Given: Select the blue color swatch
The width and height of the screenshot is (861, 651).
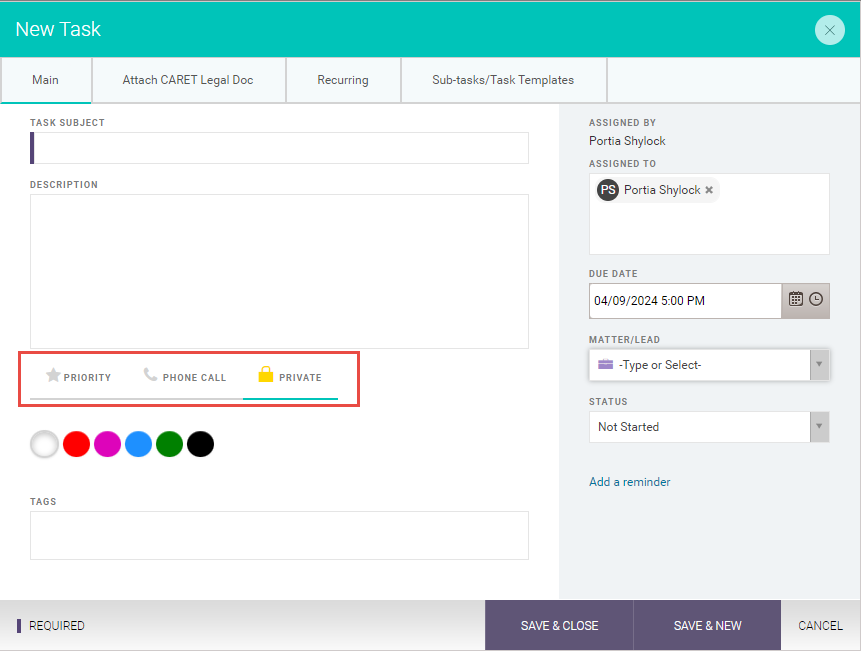Looking at the screenshot, I should (138, 444).
